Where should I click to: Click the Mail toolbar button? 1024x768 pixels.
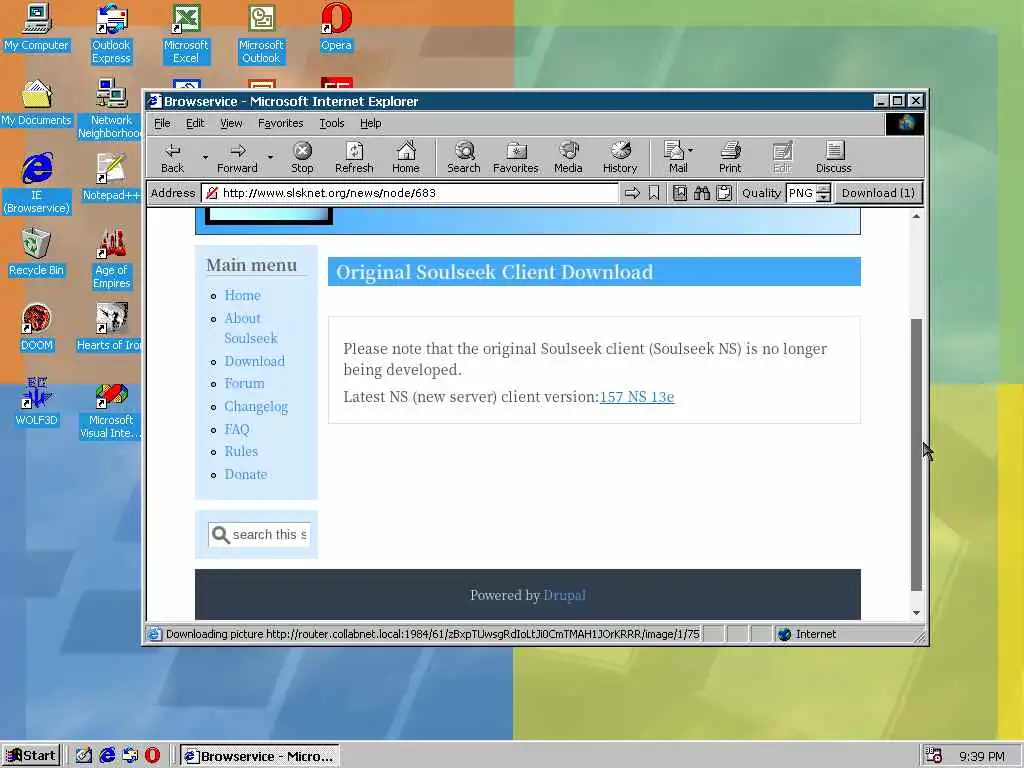(x=673, y=157)
